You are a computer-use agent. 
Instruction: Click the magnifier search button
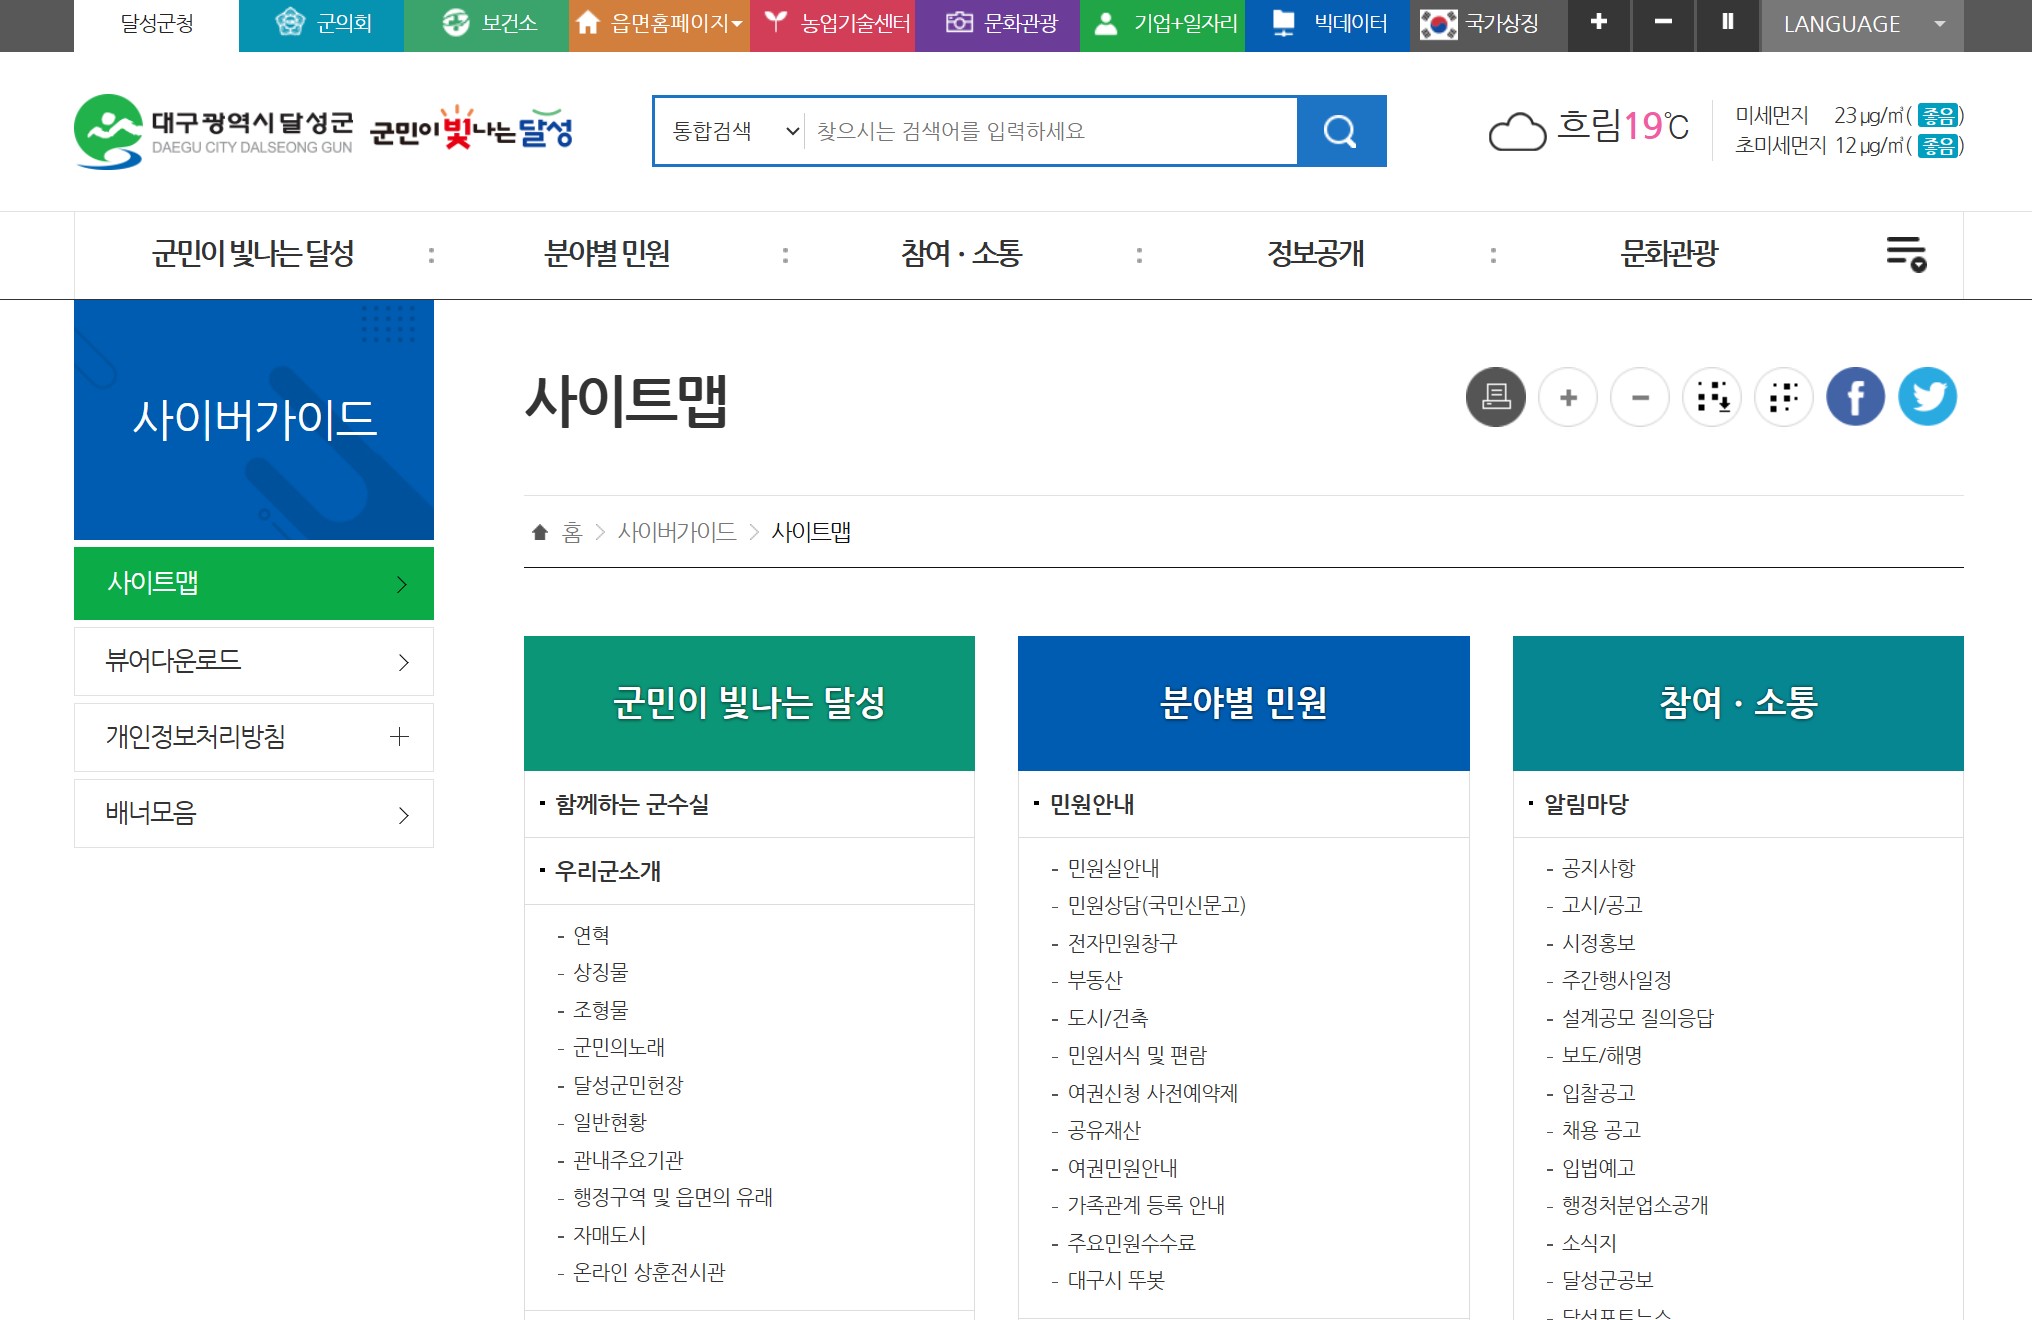[x=1340, y=131]
